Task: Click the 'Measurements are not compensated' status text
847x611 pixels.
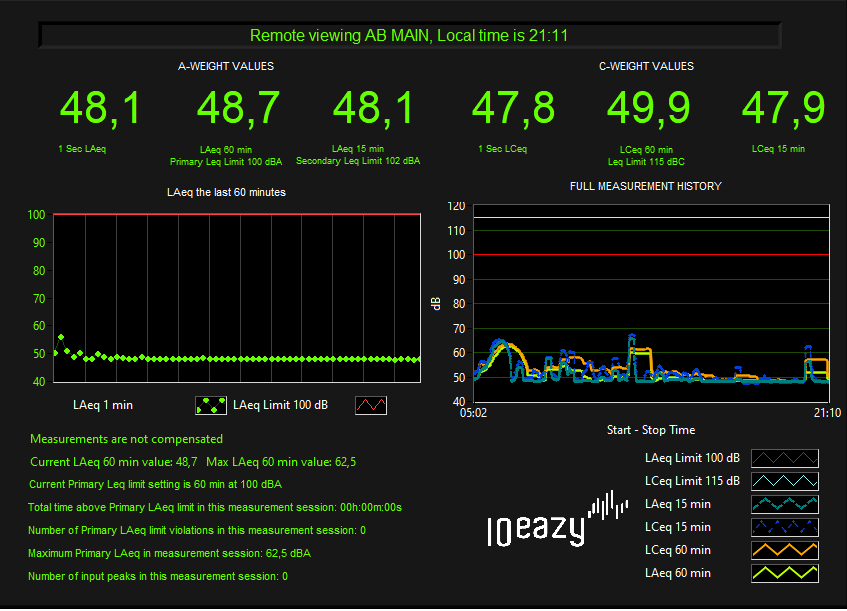Action: click(126, 439)
